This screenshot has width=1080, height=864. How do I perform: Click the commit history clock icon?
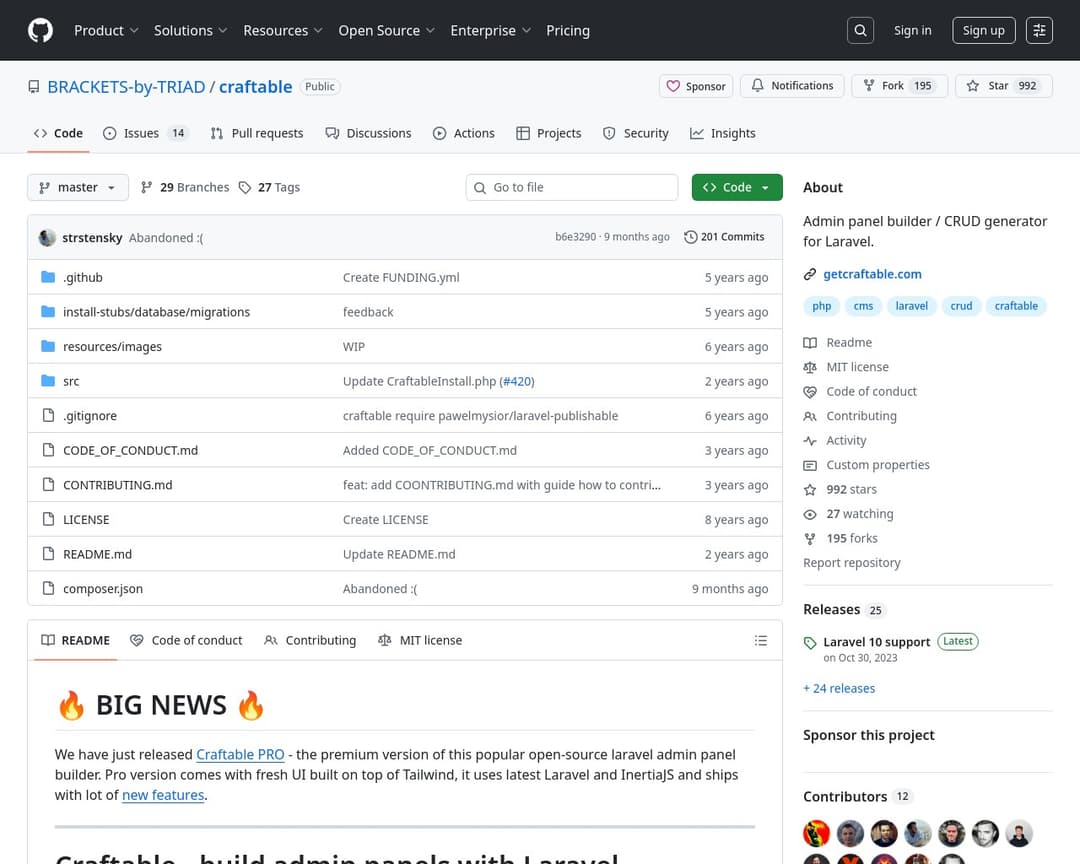[x=691, y=237]
